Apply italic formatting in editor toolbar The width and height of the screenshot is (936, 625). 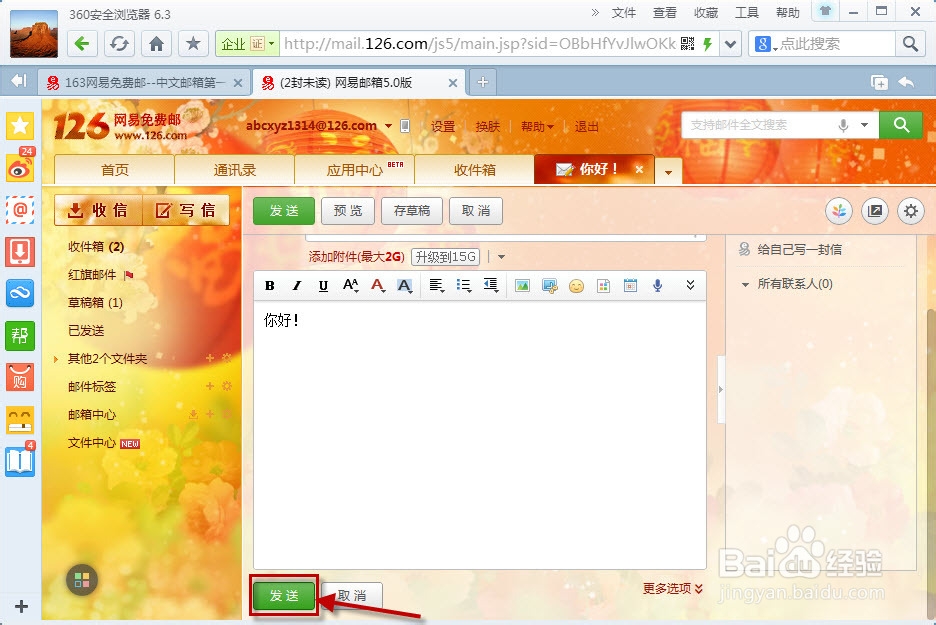point(295,285)
